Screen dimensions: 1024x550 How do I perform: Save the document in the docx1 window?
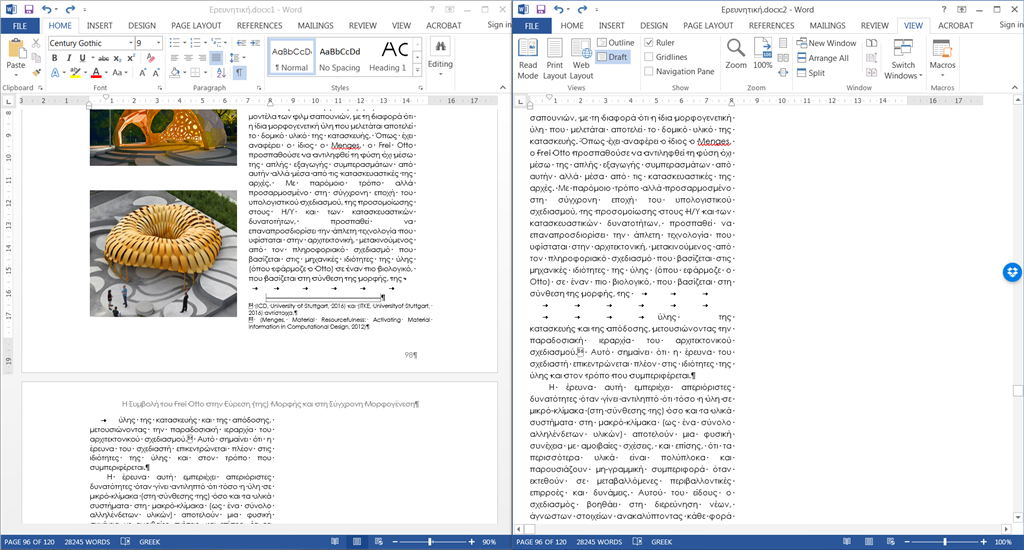pos(29,9)
